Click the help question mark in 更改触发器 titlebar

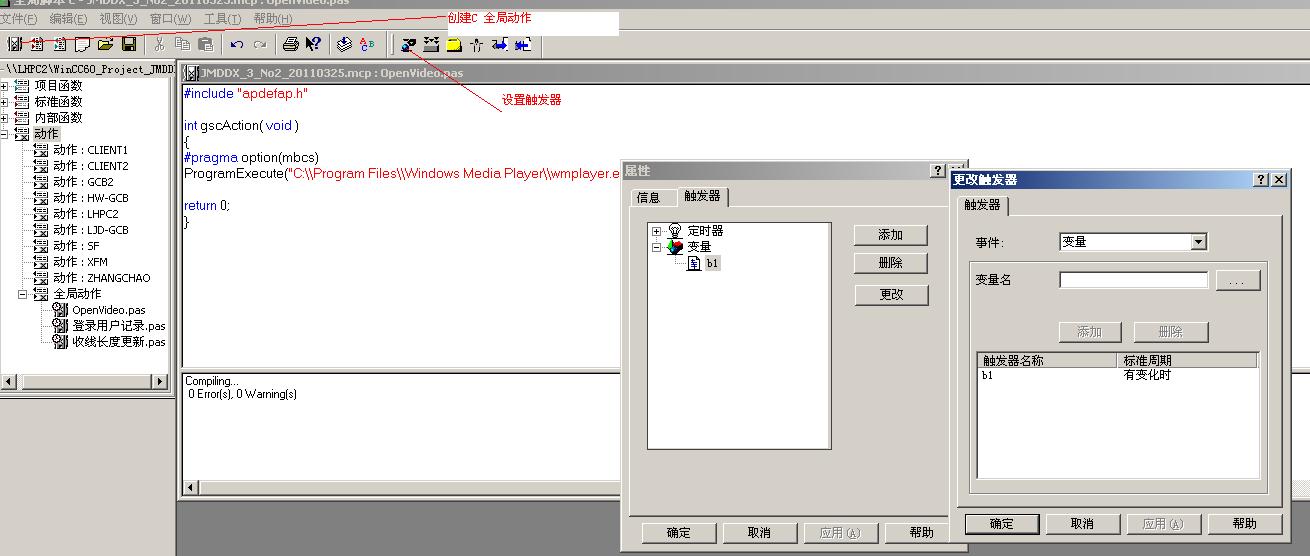coord(1261,179)
